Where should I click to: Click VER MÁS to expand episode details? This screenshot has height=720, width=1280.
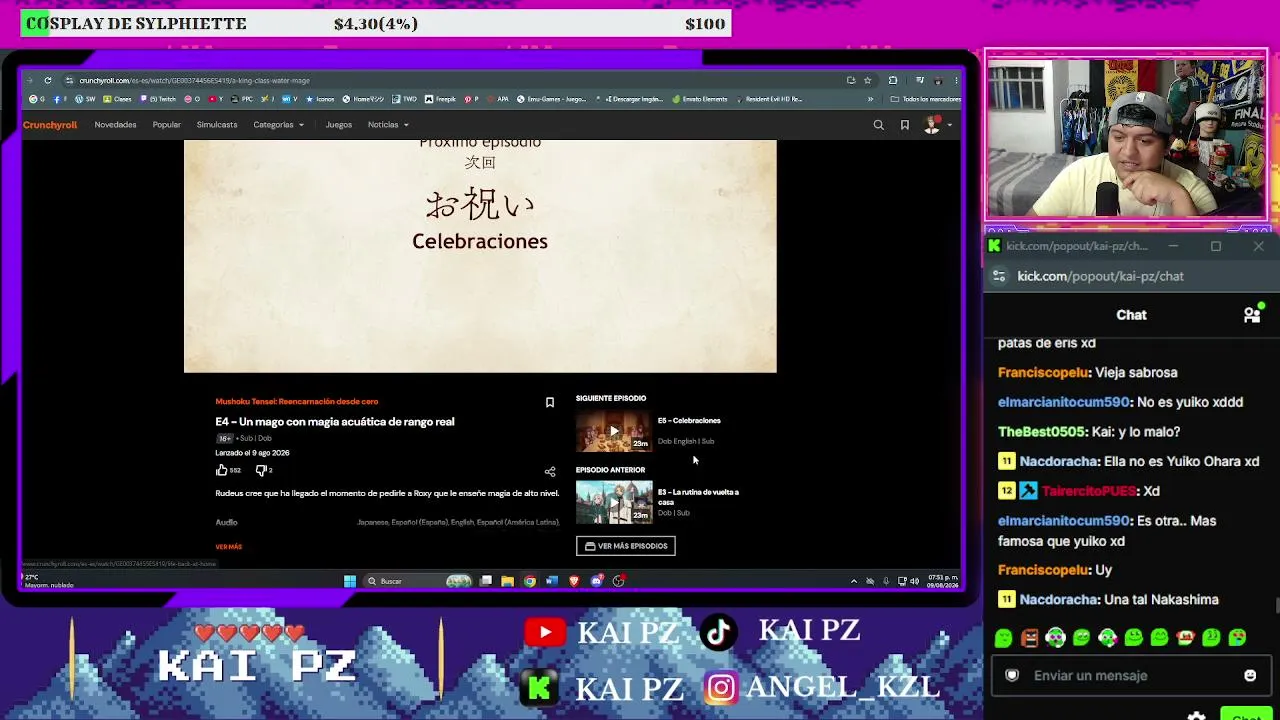point(229,547)
